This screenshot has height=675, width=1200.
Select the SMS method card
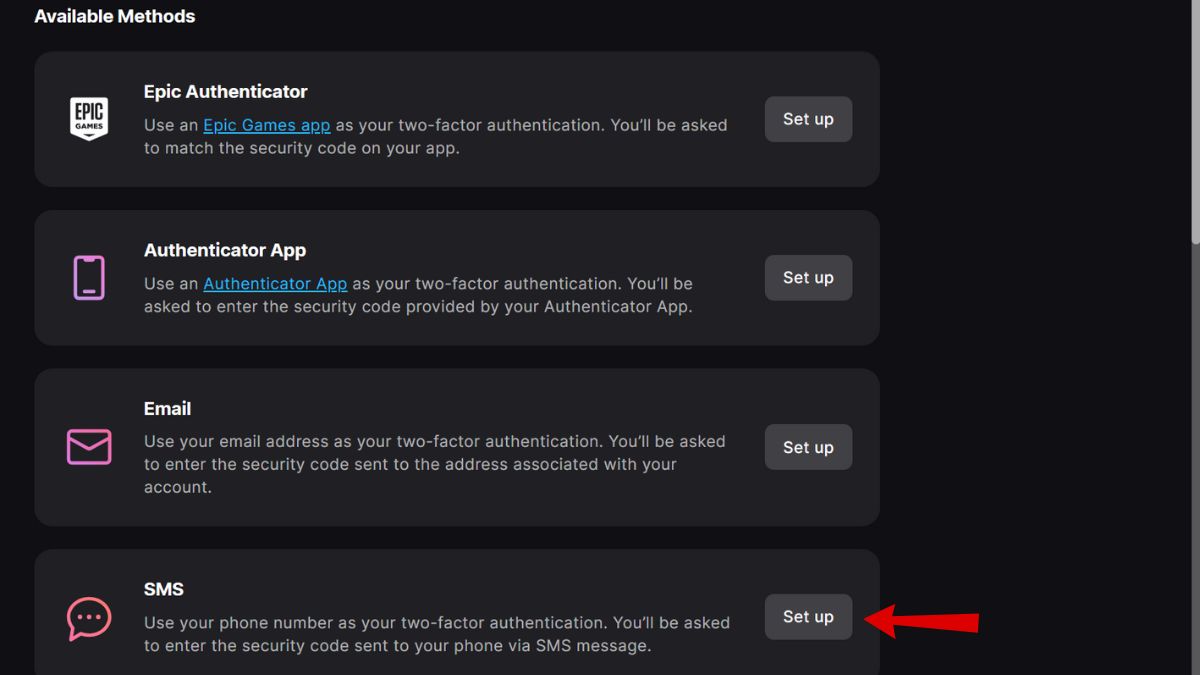[x=456, y=610]
